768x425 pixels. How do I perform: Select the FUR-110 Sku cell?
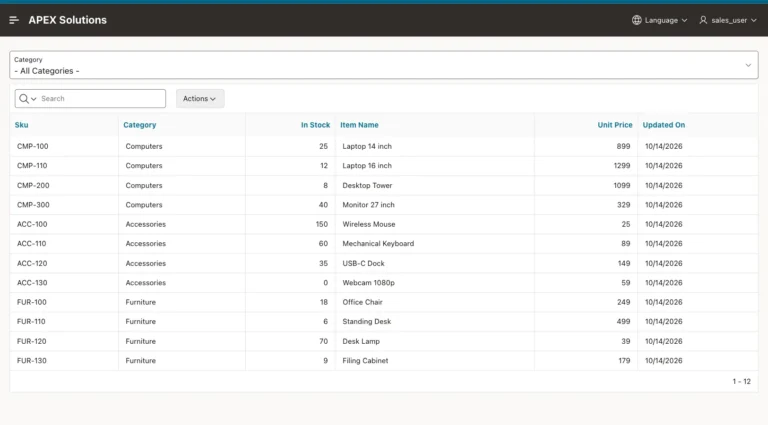click(x=64, y=322)
